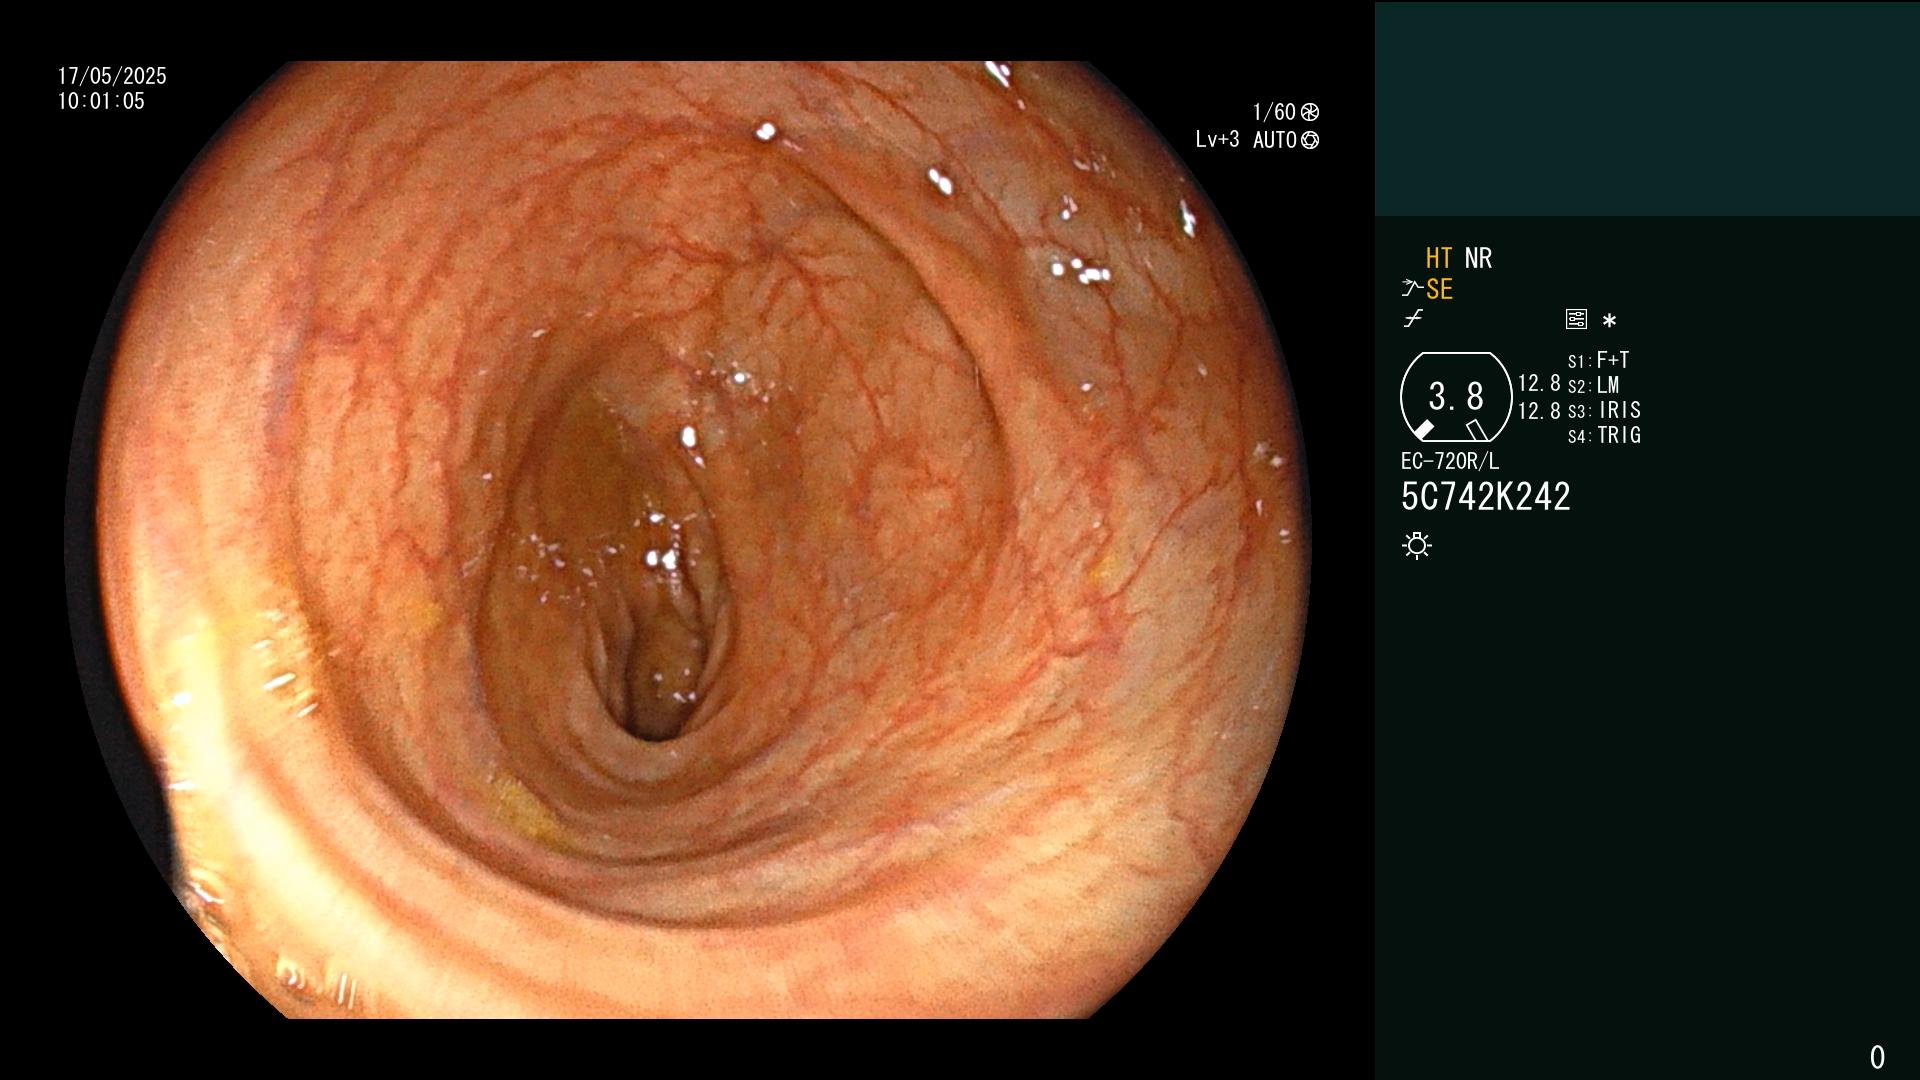Viewport: 1920px width, 1080px height.
Task: Click the 12.8 value beside S3: IRIS
Action: 1539,410
